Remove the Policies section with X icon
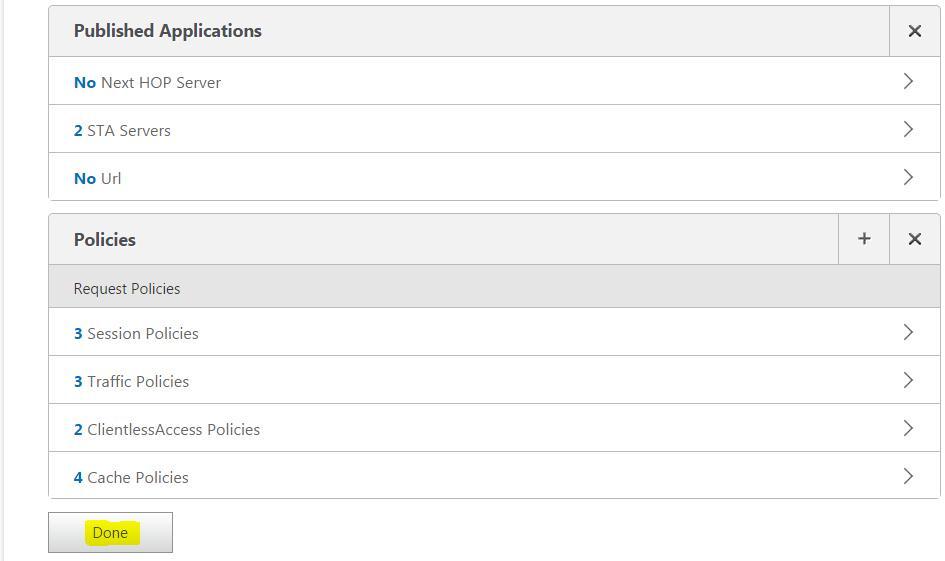The width and height of the screenshot is (945, 561). coord(914,239)
